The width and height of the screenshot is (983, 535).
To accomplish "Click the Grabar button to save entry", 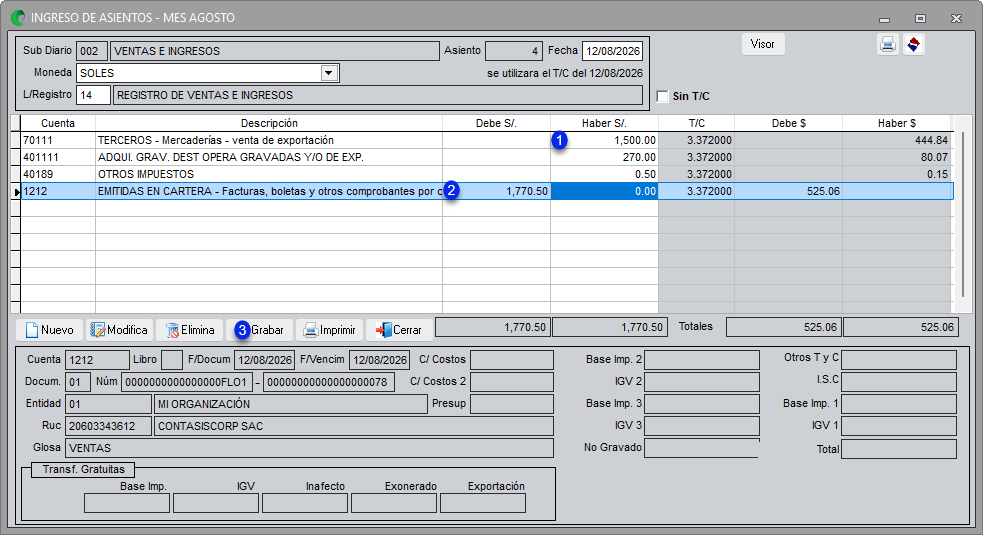I will tap(261, 330).
